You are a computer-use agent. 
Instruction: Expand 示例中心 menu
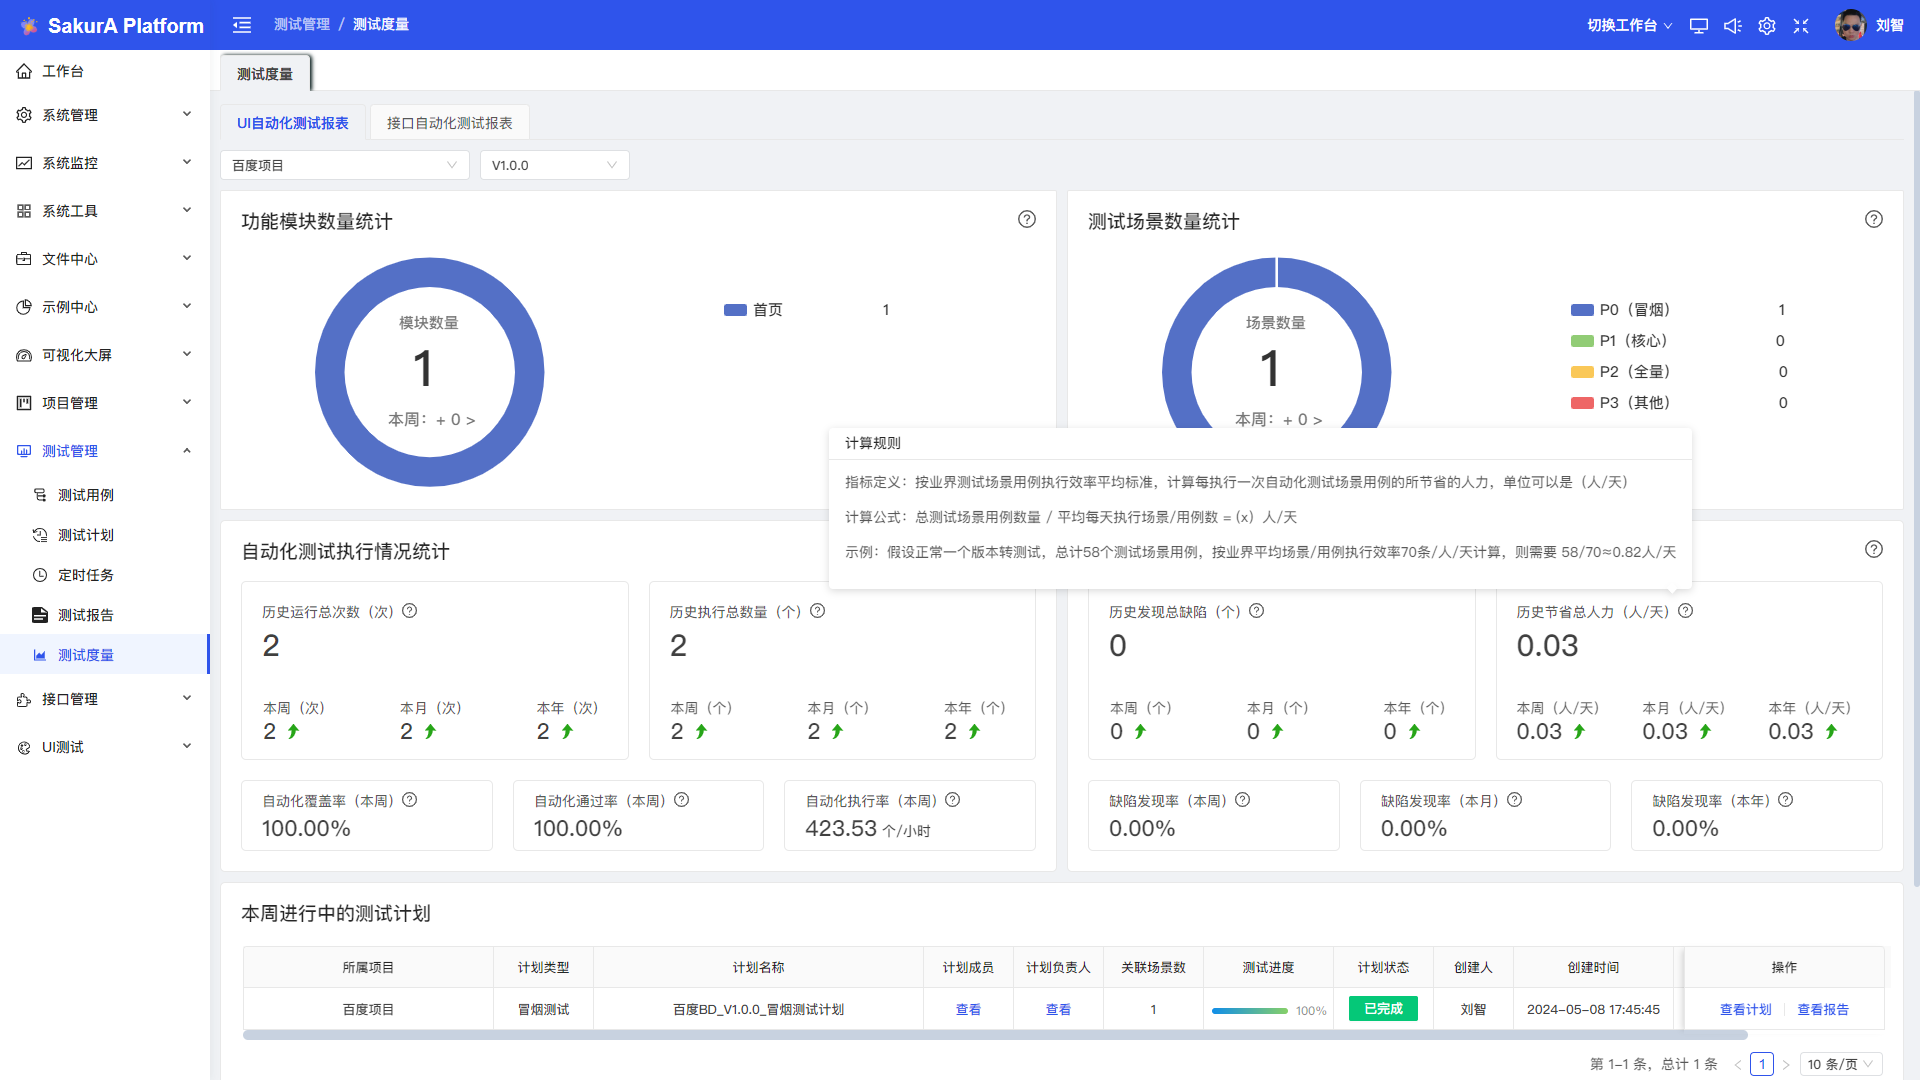pyautogui.click(x=105, y=307)
